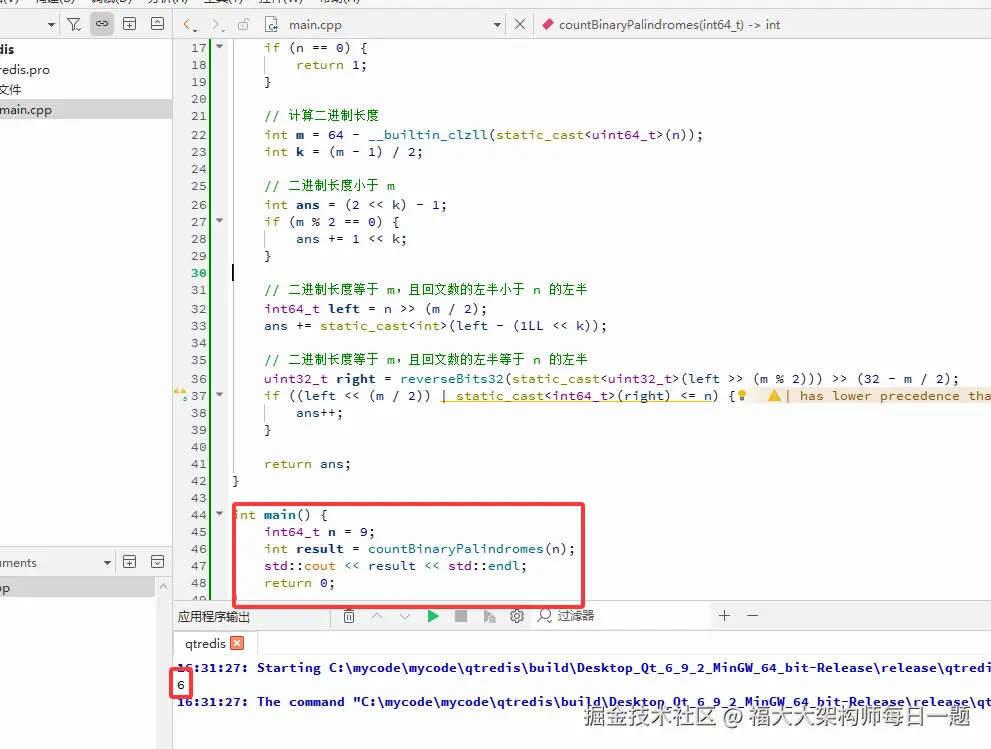Image resolution: width=991 pixels, height=749 pixels.
Task: Collapse the main function at line 44
Action: [220, 513]
